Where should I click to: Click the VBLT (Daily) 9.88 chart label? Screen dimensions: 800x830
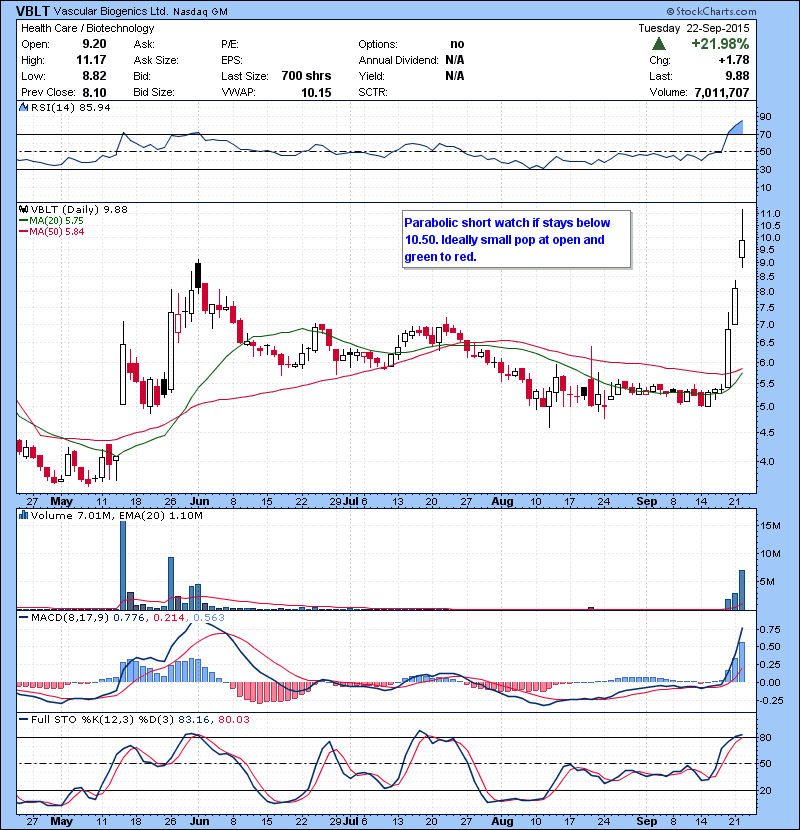(x=79, y=210)
